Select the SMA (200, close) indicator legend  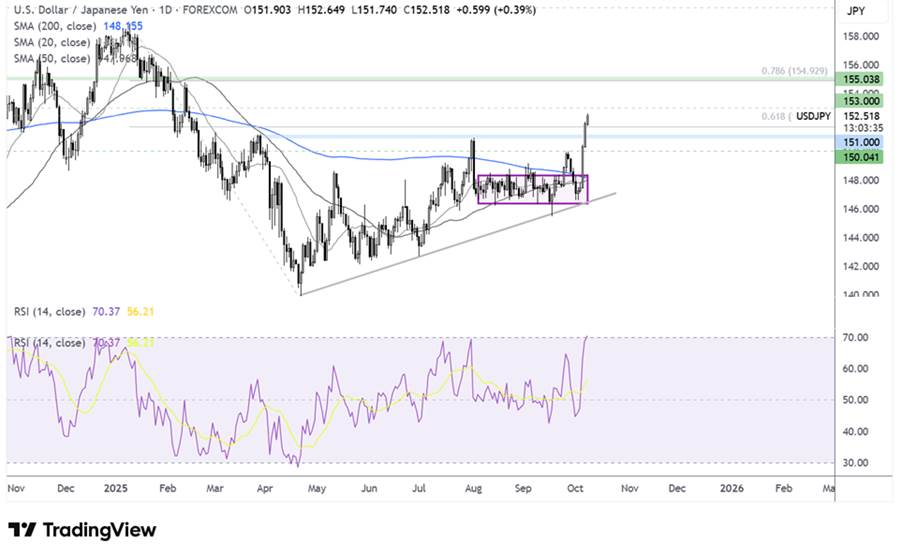48,26
